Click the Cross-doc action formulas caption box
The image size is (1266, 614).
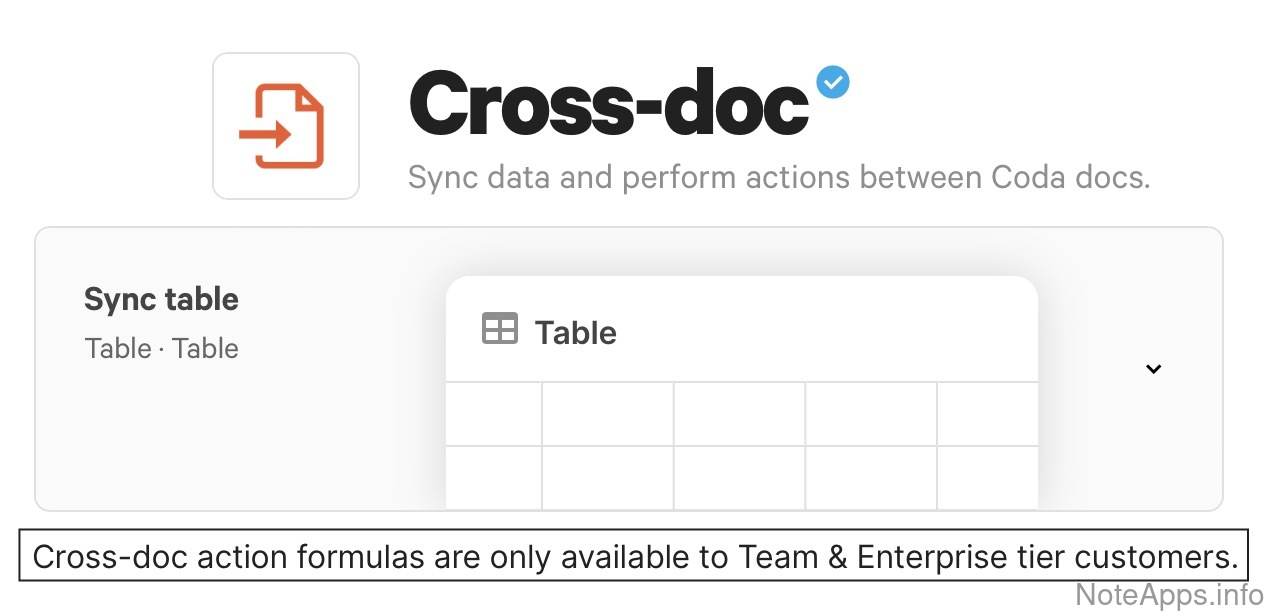(x=634, y=556)
